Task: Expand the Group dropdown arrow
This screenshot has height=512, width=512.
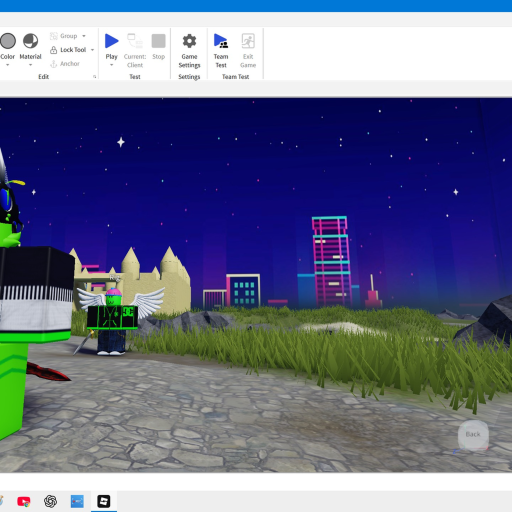Action: (x=84, y=36)
